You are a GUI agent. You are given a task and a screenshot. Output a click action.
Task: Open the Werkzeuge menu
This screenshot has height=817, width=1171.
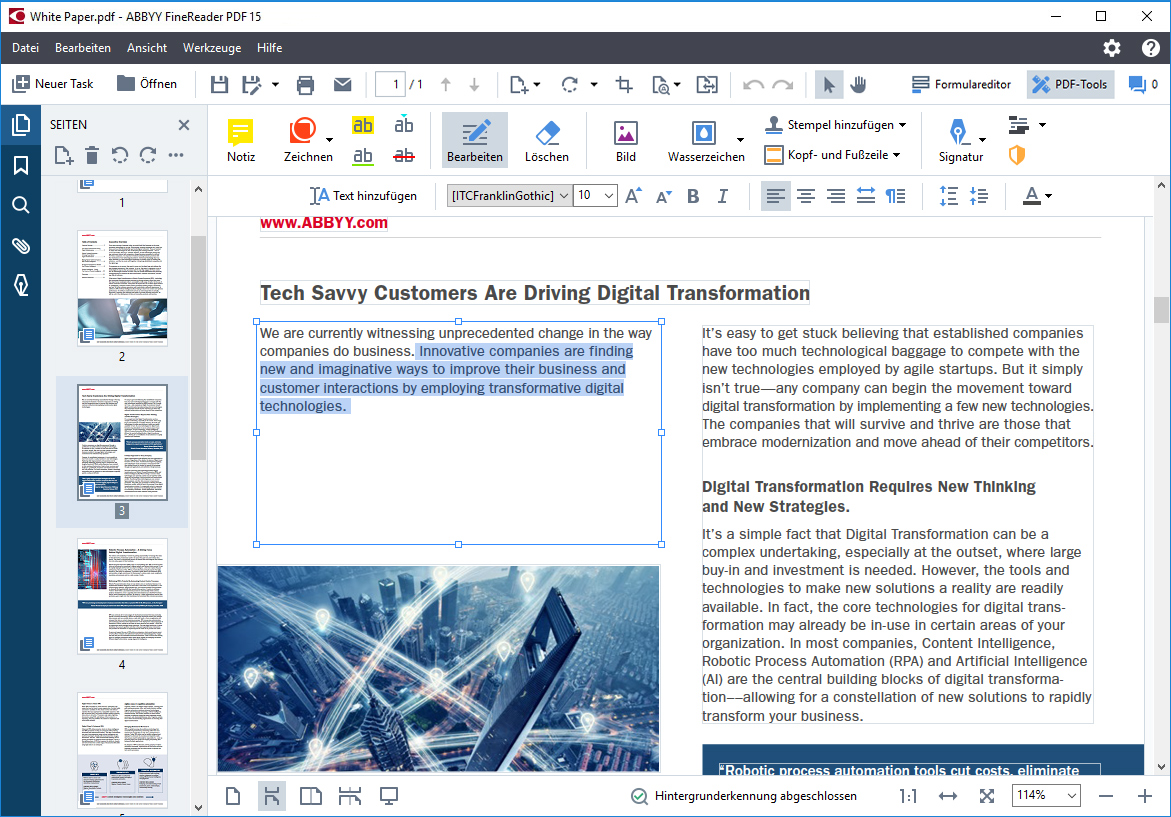212,48
